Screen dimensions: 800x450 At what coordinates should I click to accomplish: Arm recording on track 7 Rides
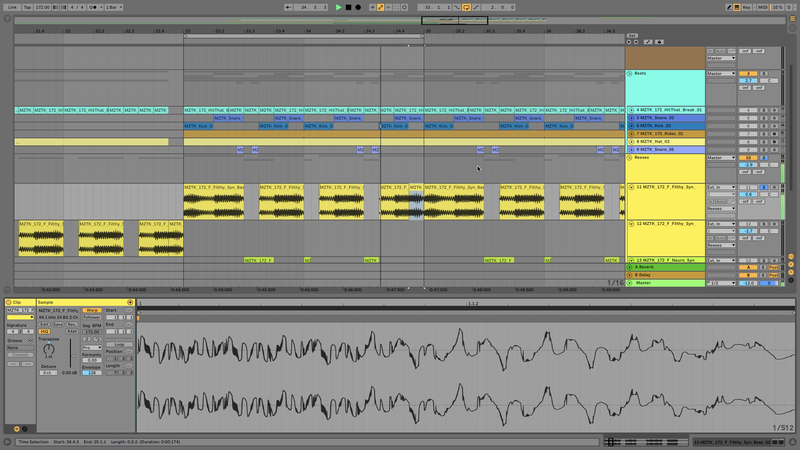coord(774,134)
